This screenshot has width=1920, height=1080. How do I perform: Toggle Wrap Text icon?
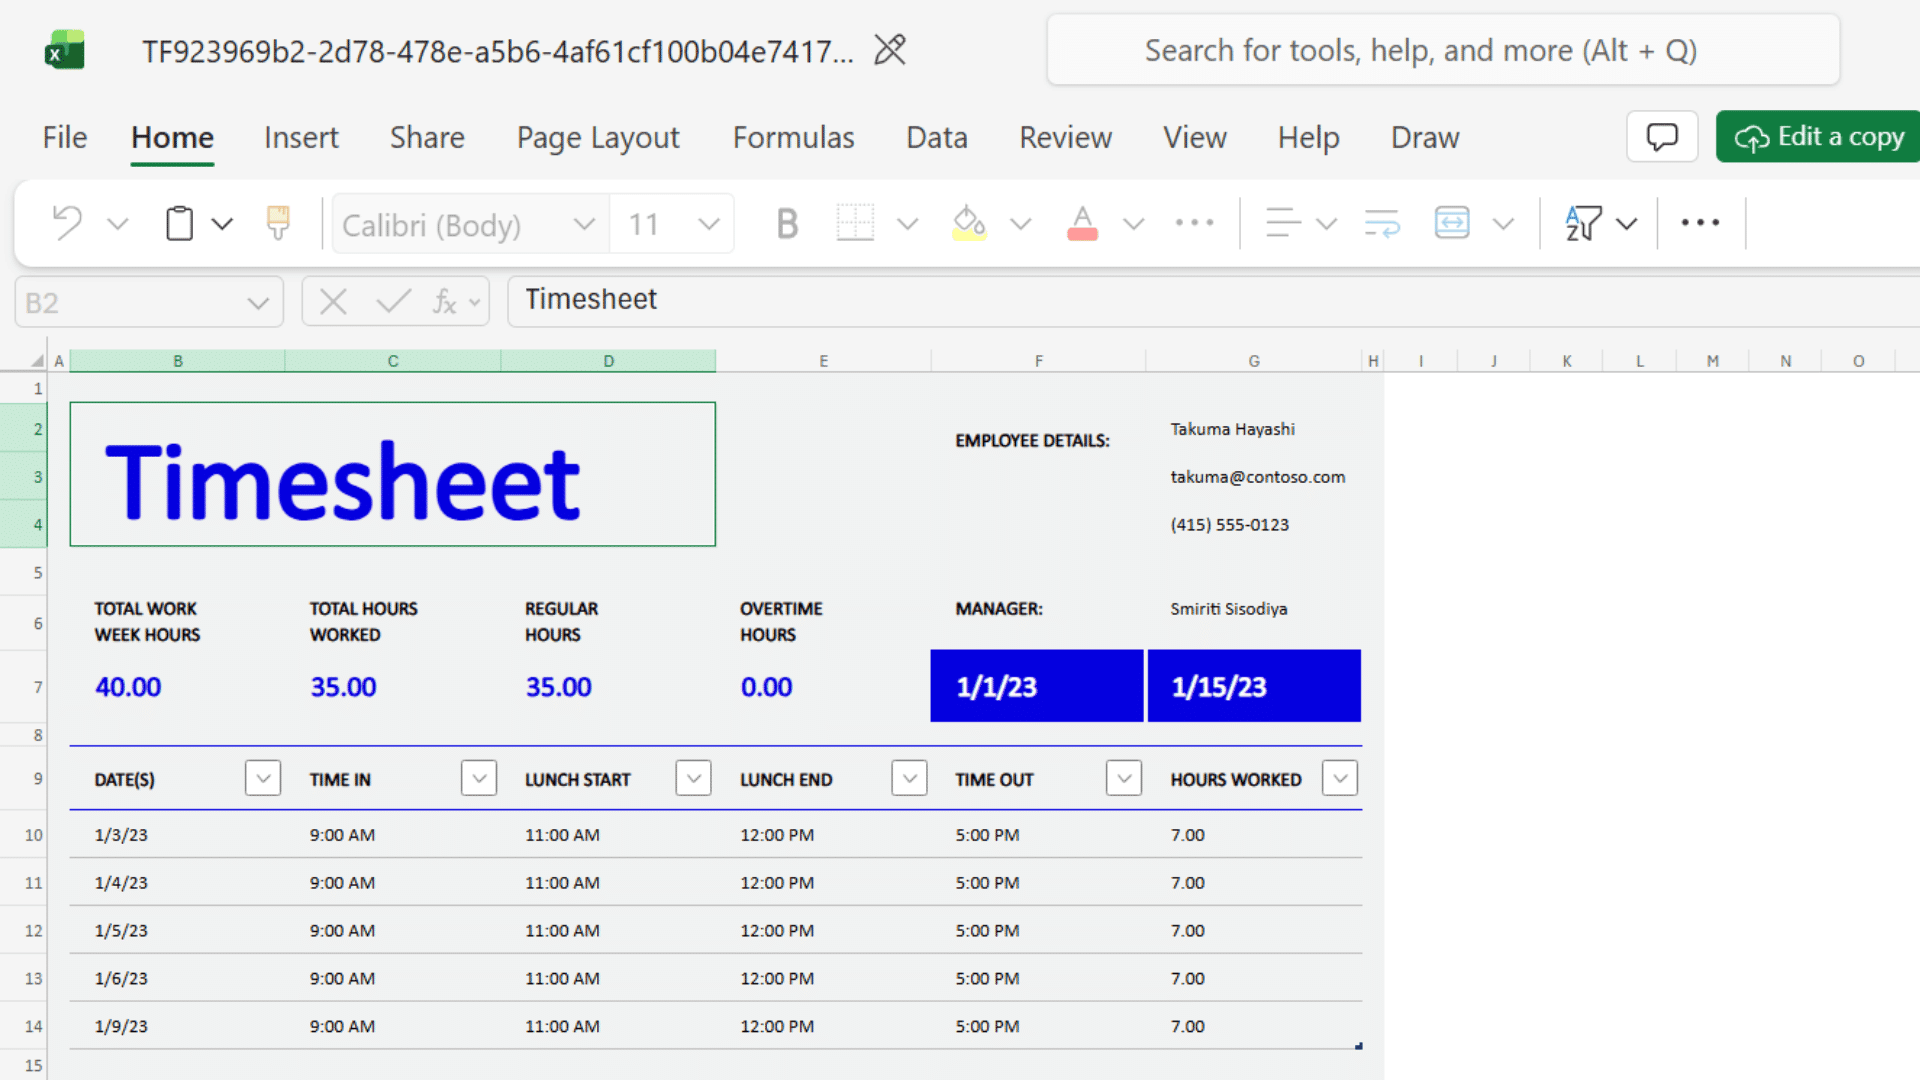click(x=1382, y=223)
